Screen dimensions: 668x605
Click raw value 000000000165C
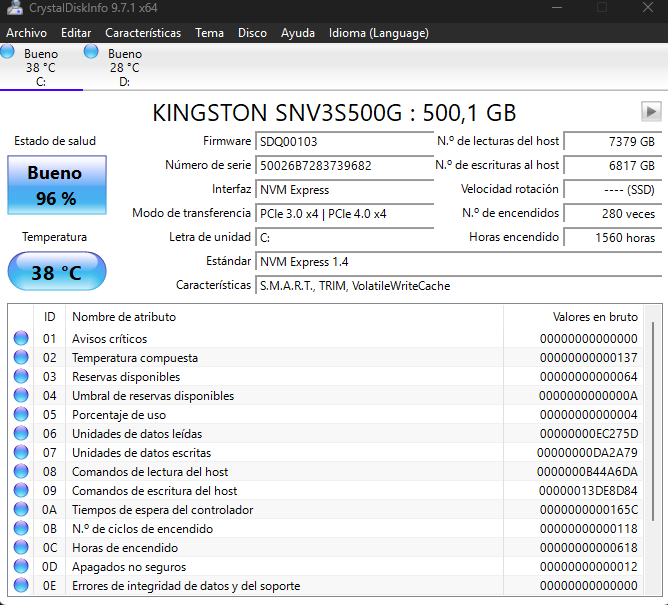pos(589,510)
